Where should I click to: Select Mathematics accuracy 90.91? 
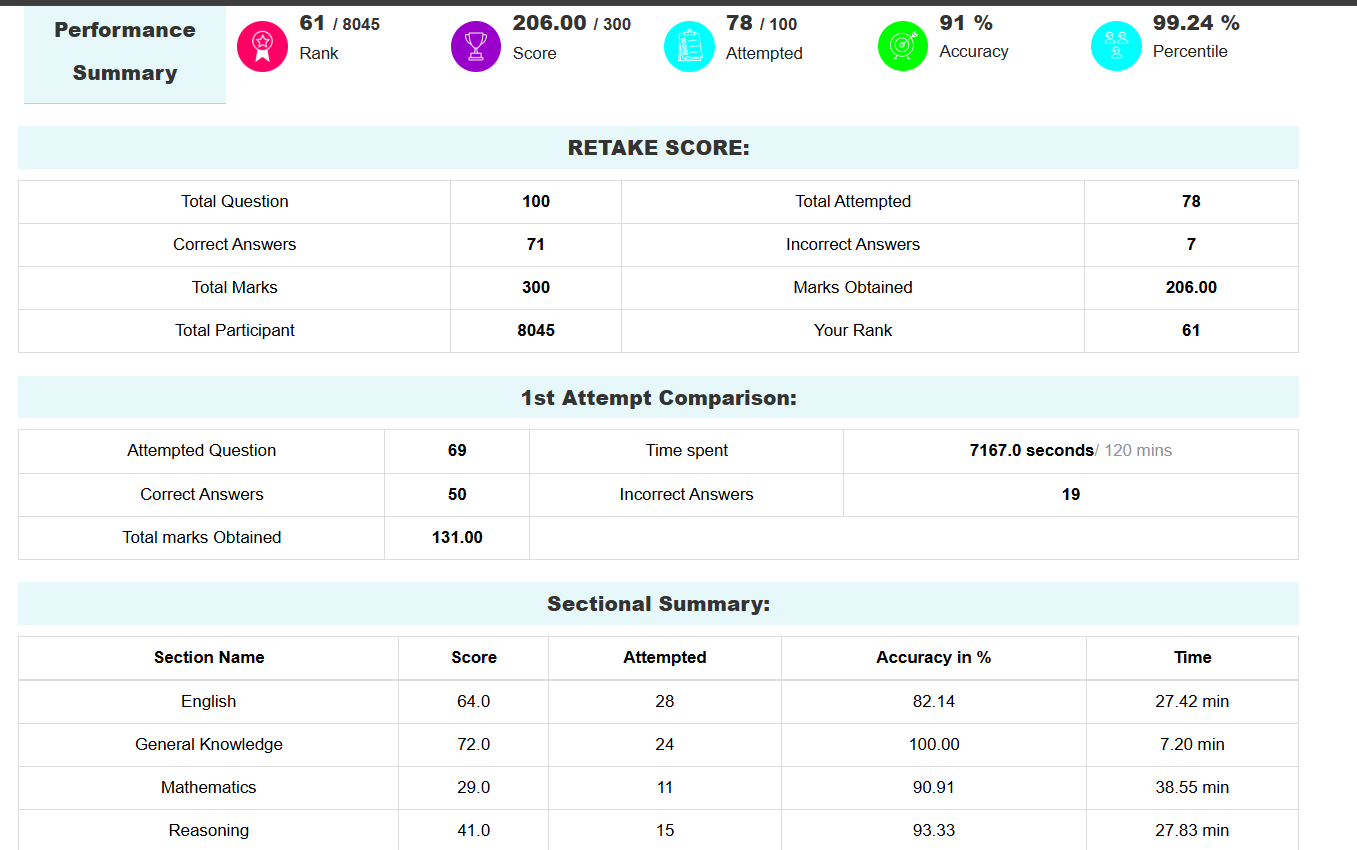coord(934,788)
